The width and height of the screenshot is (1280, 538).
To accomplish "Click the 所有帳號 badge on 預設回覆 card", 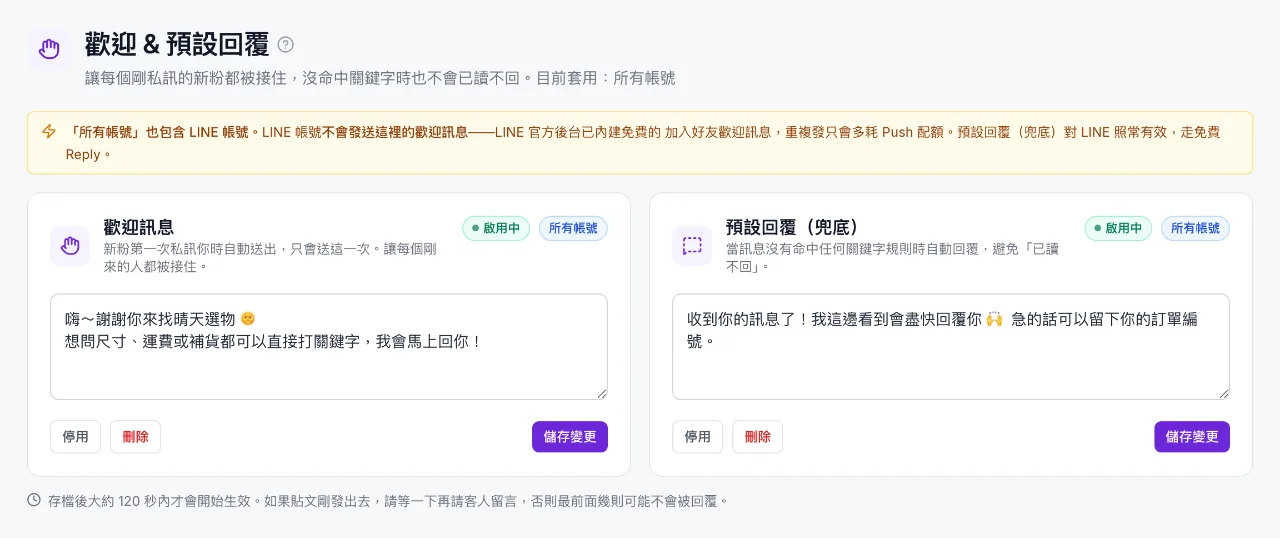I will [1195, 228].
